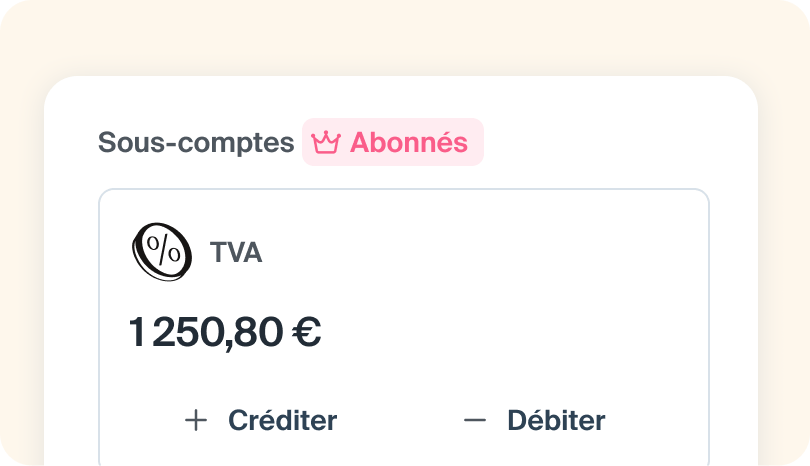Click the 1 250,80 € balance amount
The width and height of the screenshot is (810, 466).
[224, 333]
